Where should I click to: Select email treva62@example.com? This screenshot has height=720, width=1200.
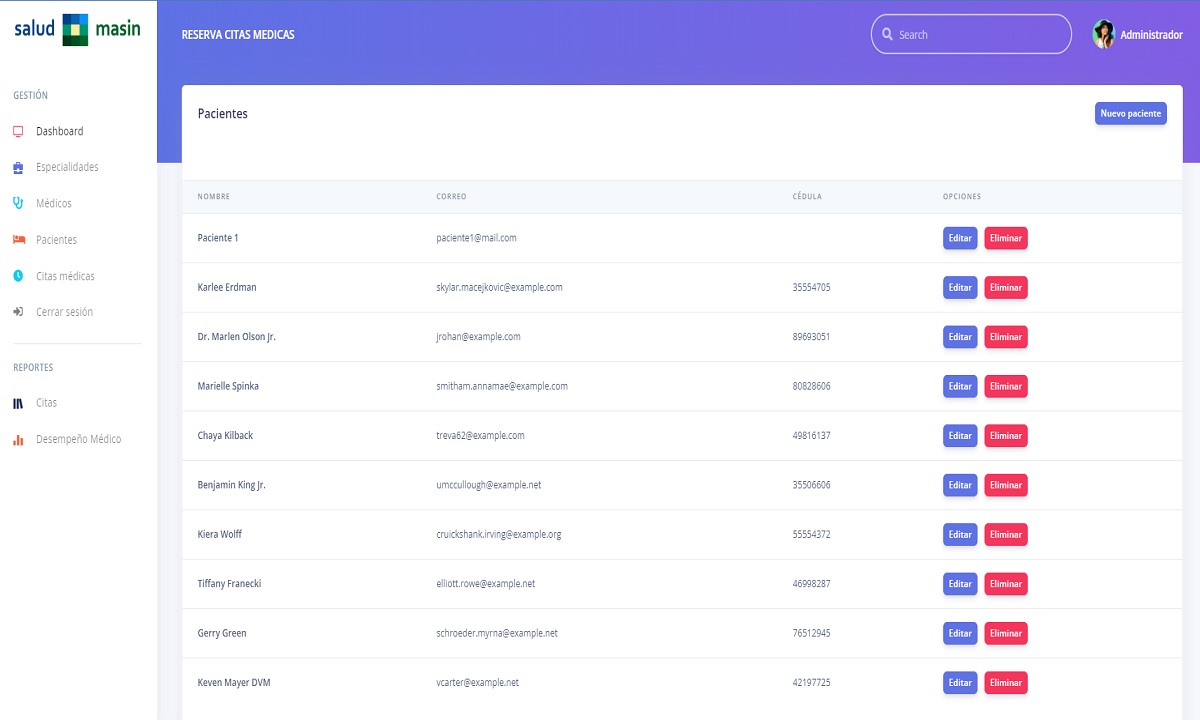tap(480, 435)
